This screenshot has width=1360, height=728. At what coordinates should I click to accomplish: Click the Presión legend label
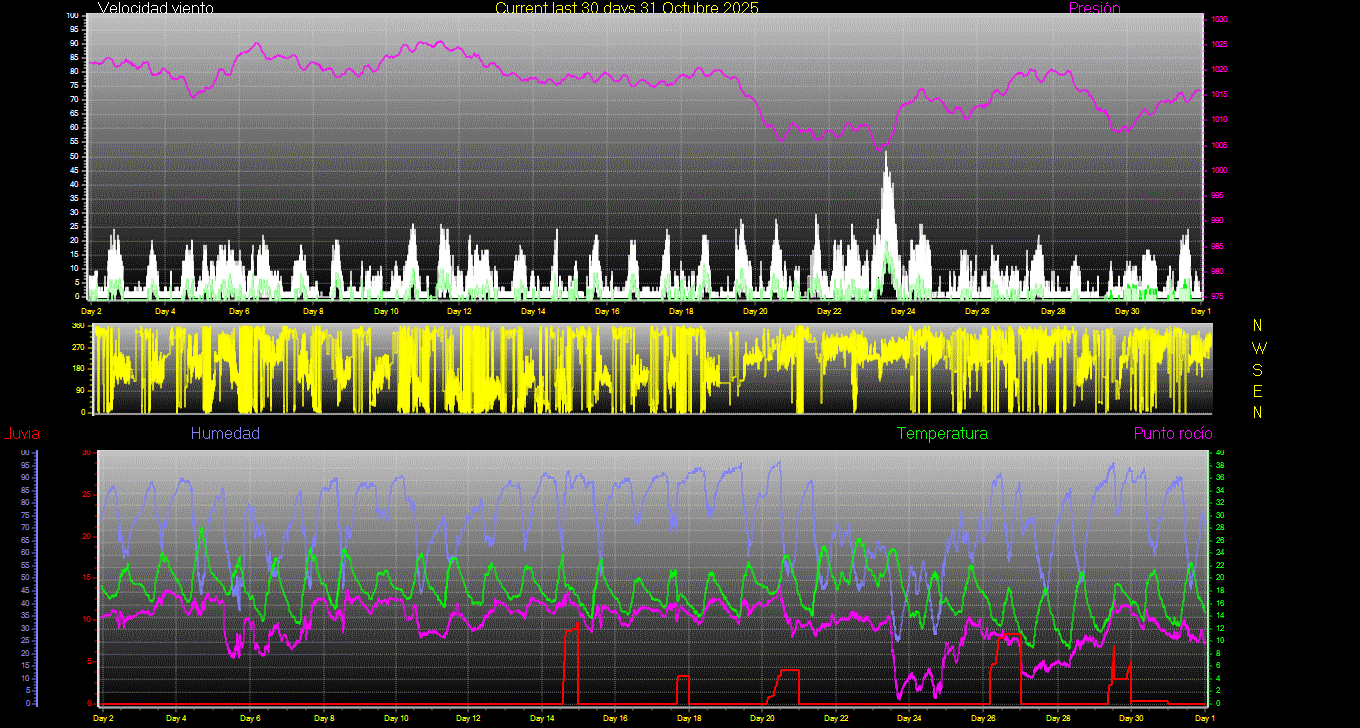(x=1094, y=8)
